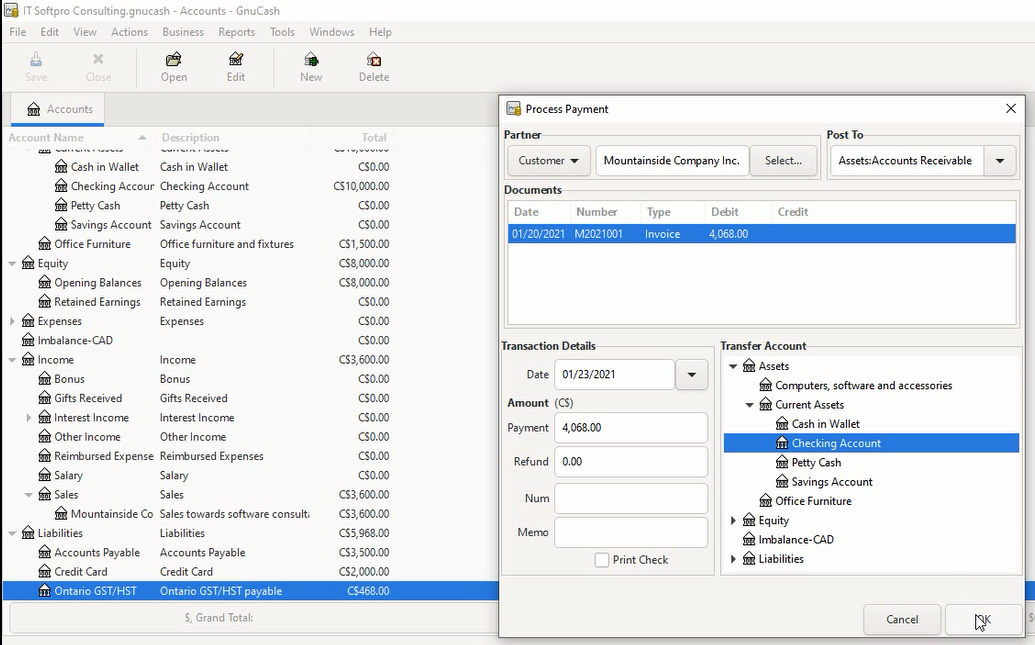Click the New account toolbar icon
1035x645 pixels.
pos(311,60)
